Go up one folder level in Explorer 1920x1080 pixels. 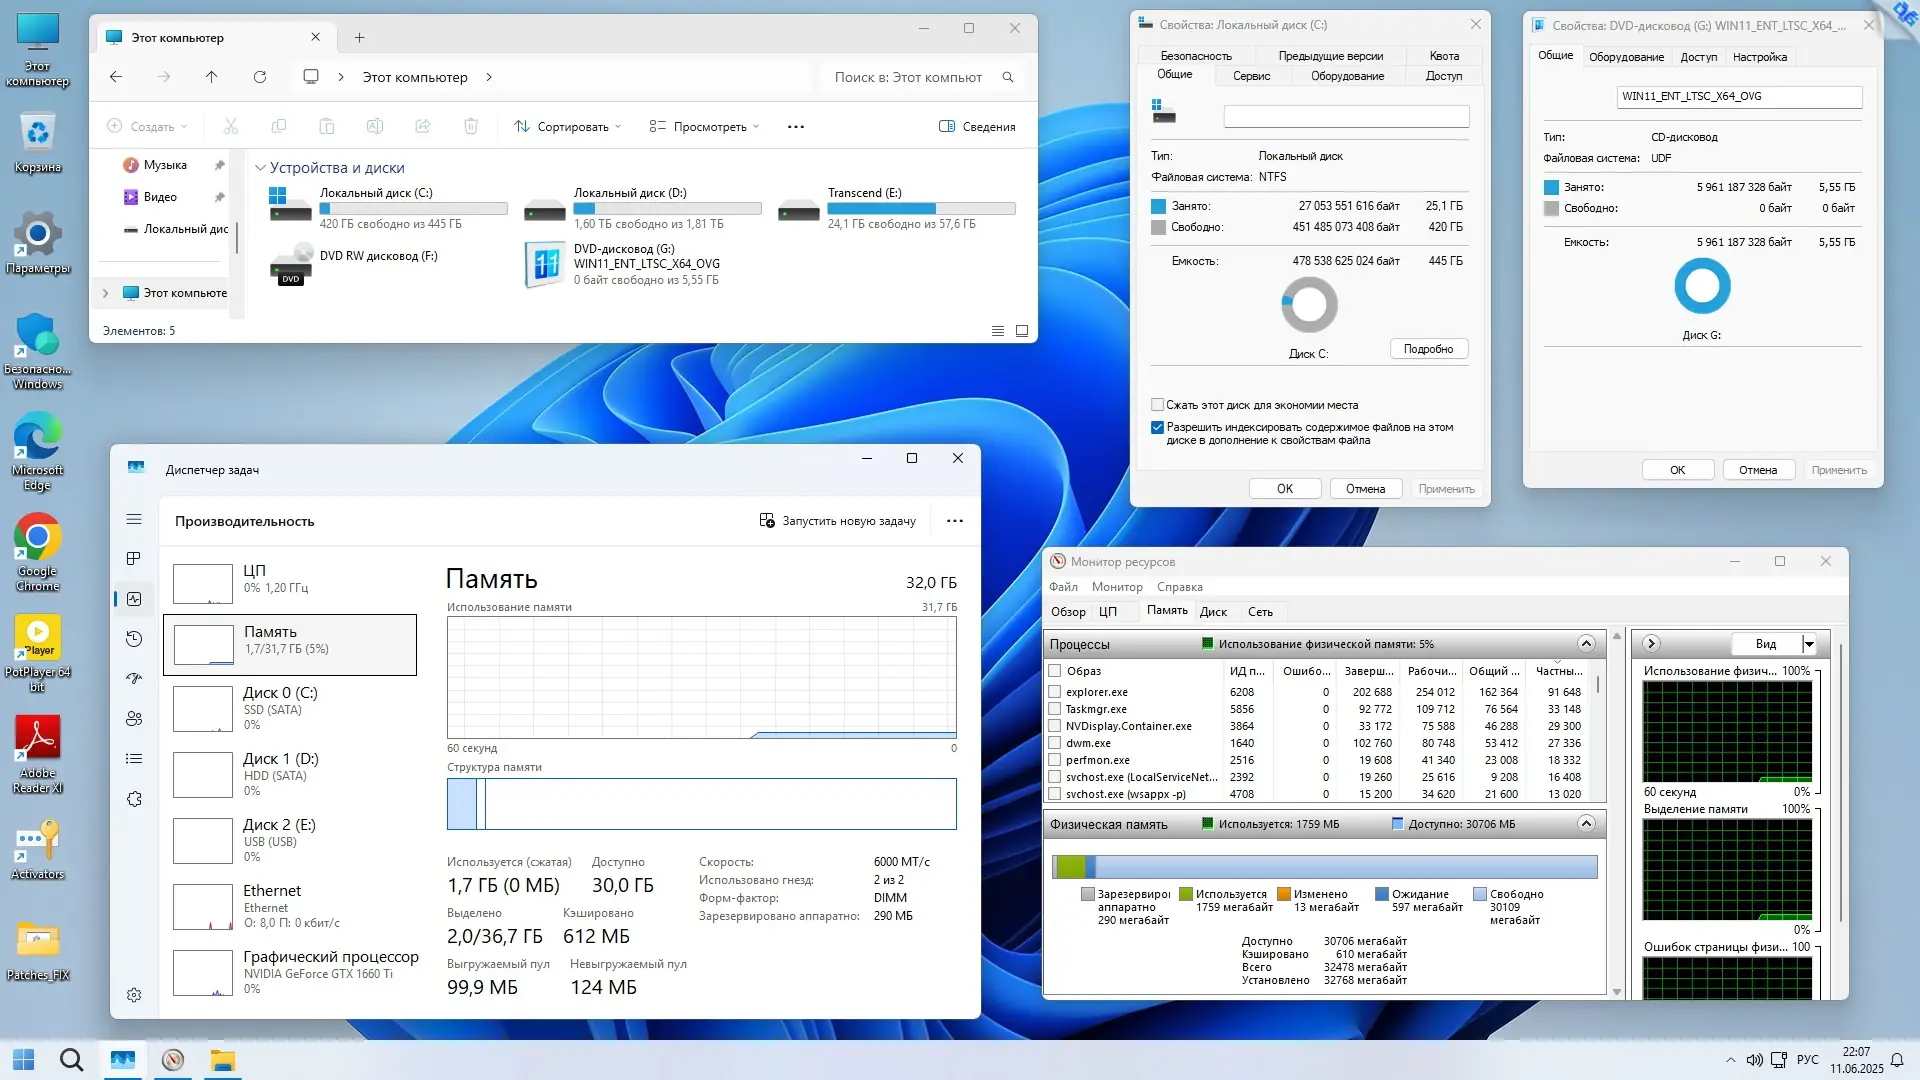click(x=211, y=77)
